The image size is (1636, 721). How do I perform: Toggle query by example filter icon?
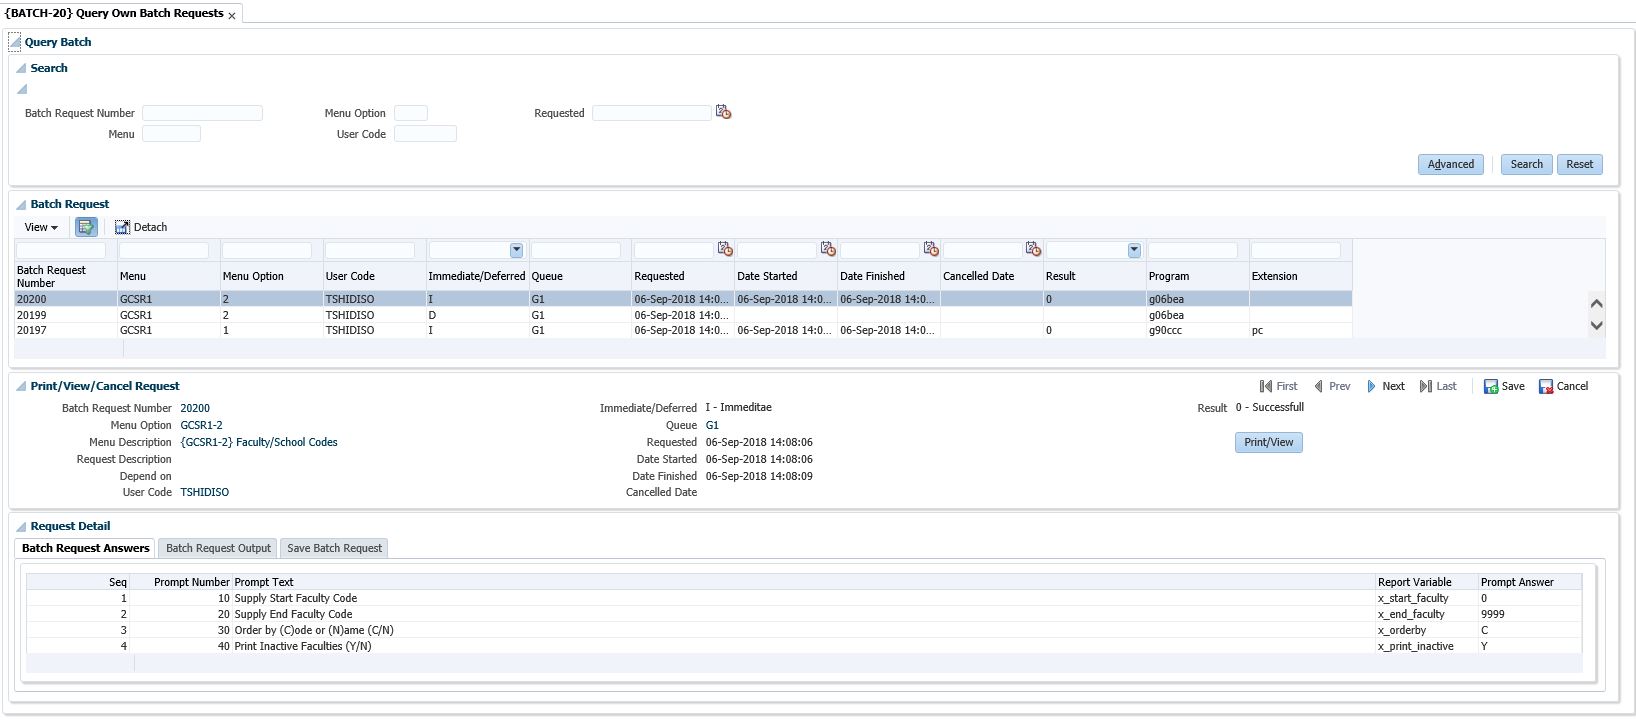point(86,227)
